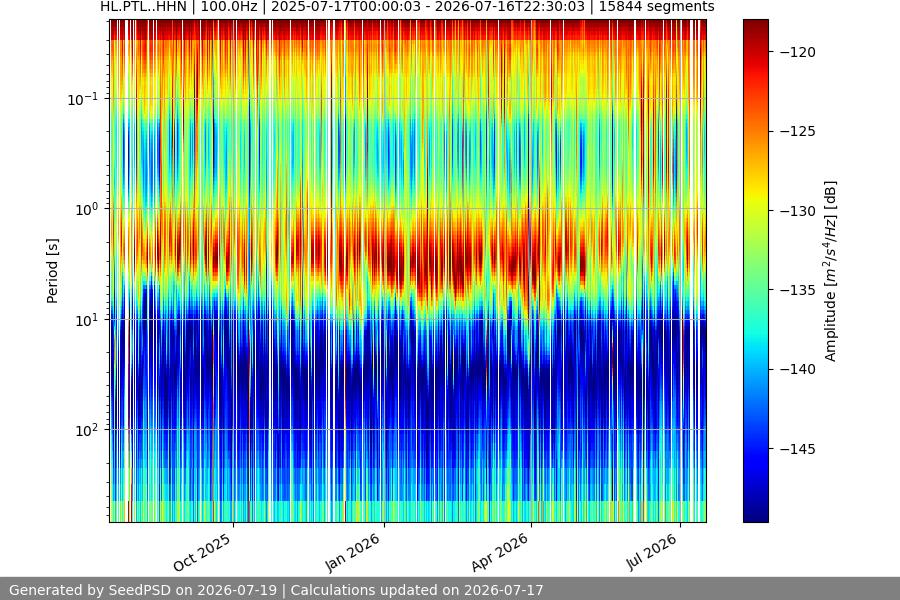
Task: Click the plot title 'HL.PTL..HHN' header text
Action: (x=407, y=7)
